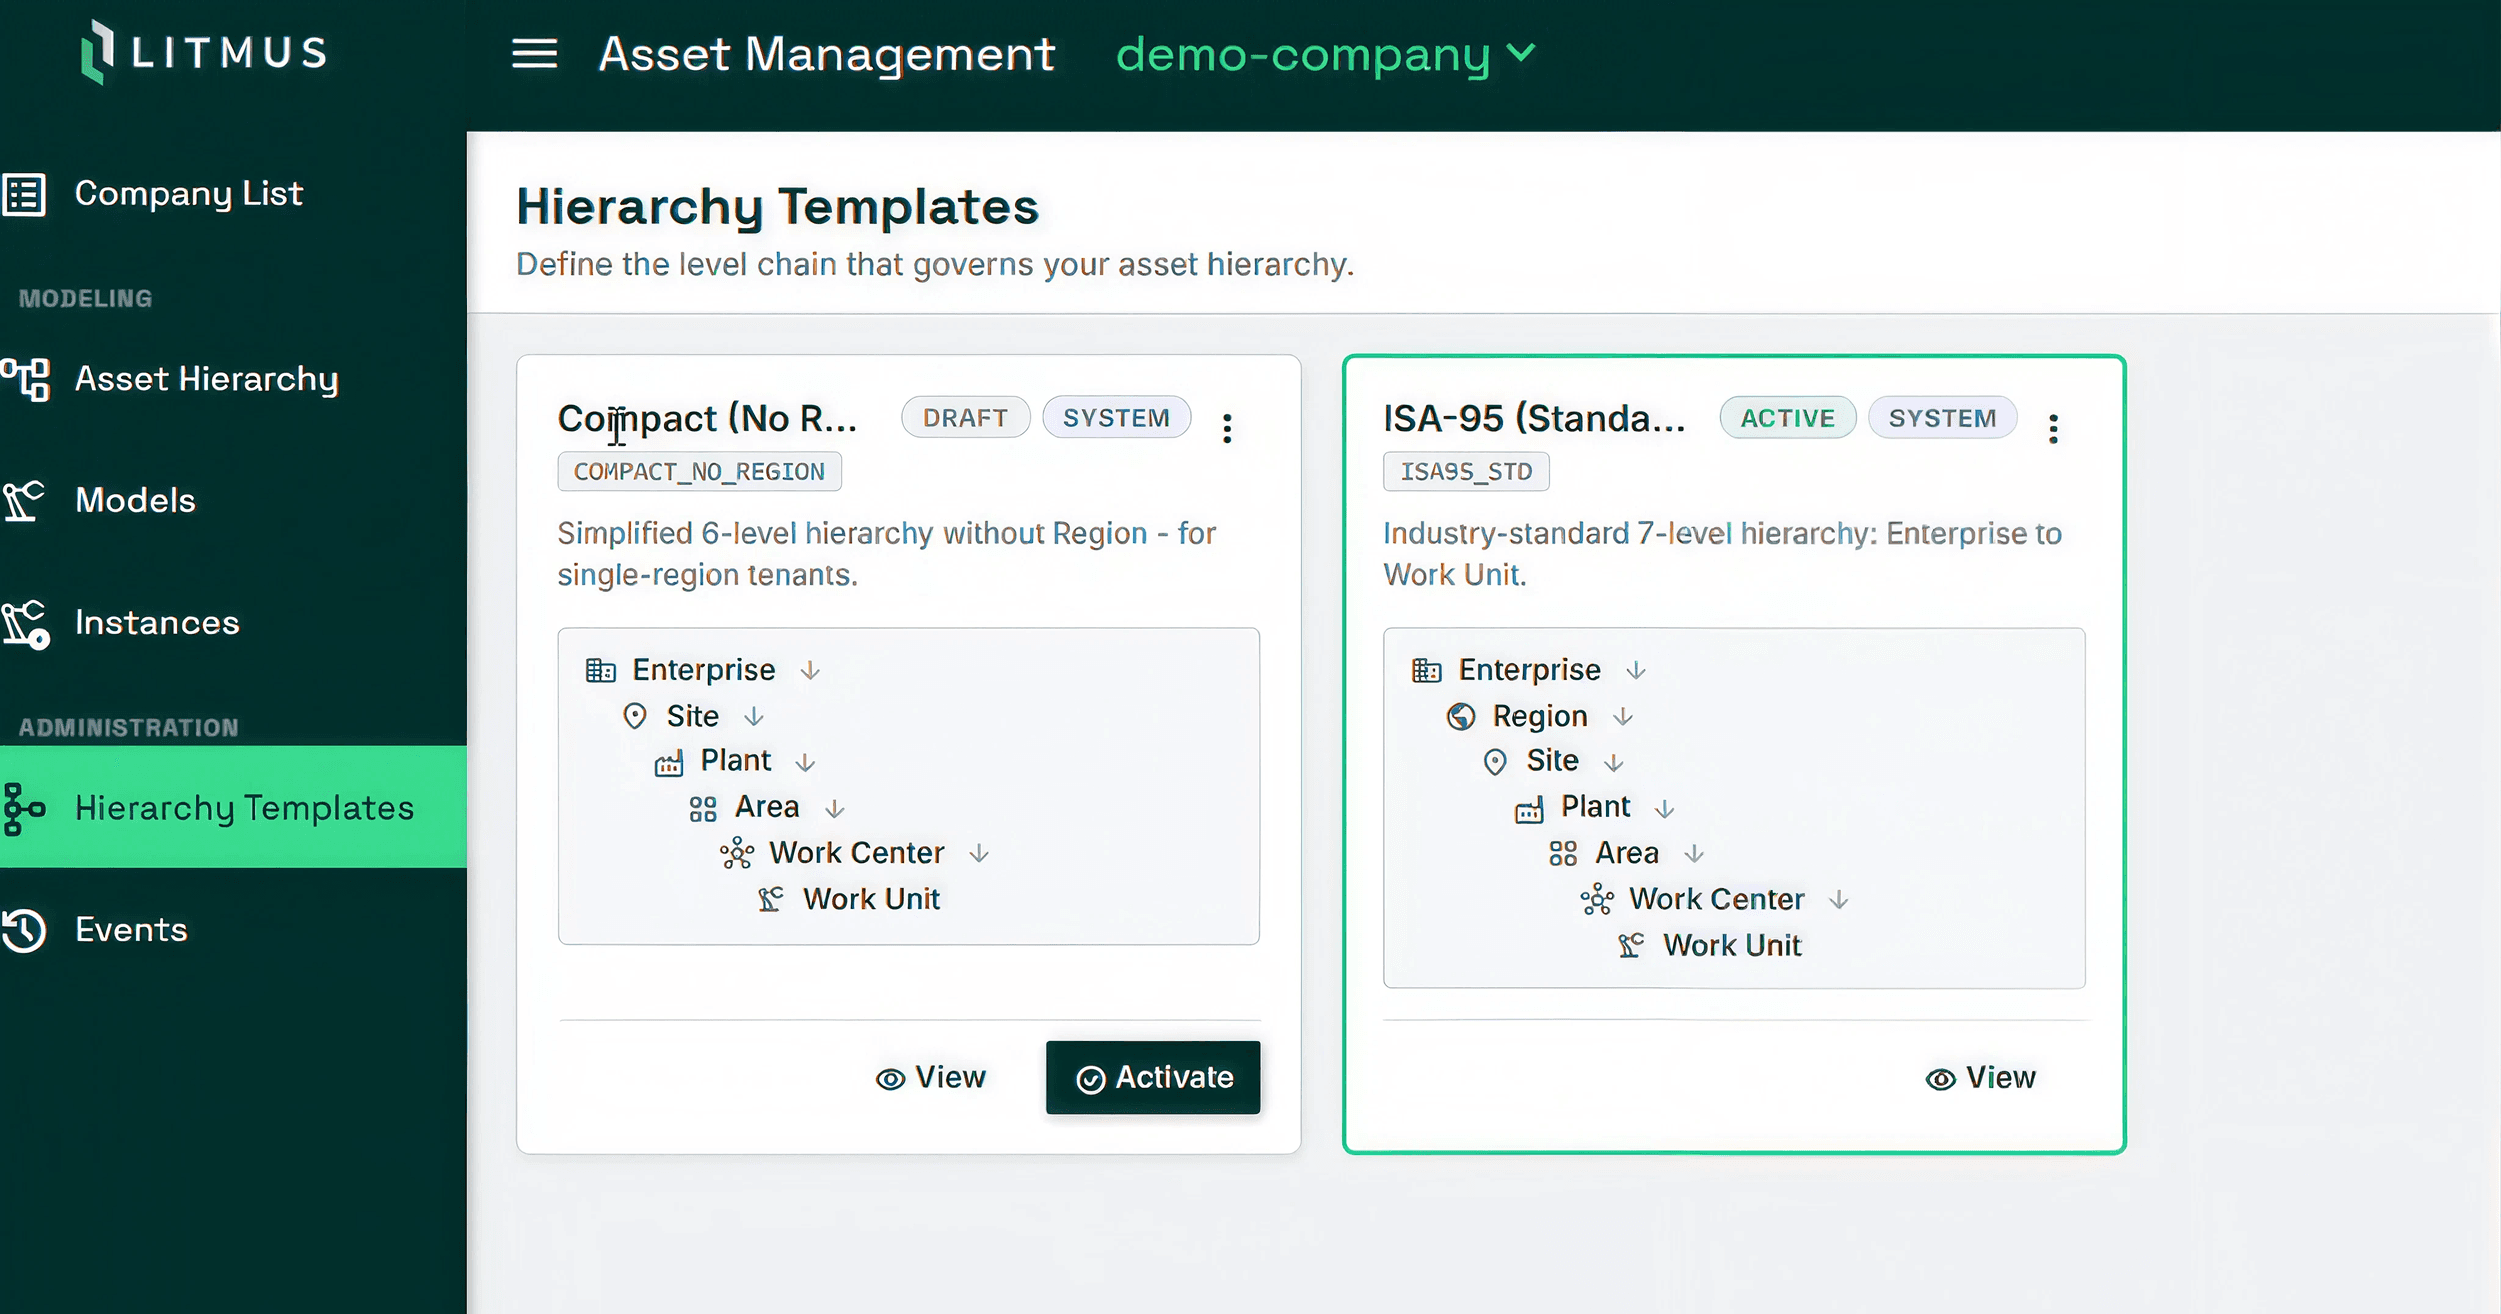2501x1314 pixels.
Task: Click Plant factory icon in ISA-95 card
Action: [1529, 809]
